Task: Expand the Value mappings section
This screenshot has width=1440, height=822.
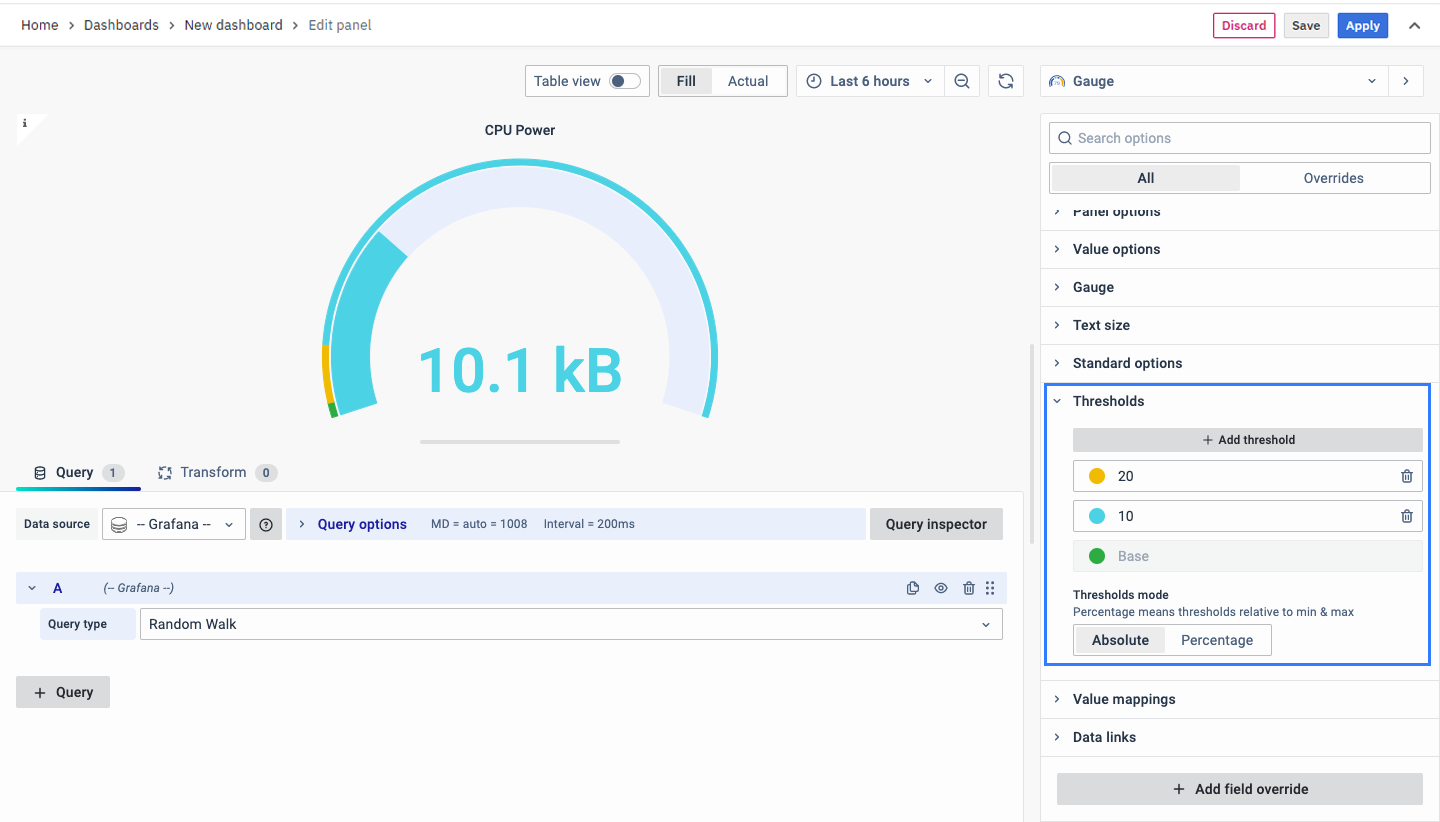Action: (x=1124, y=699)
